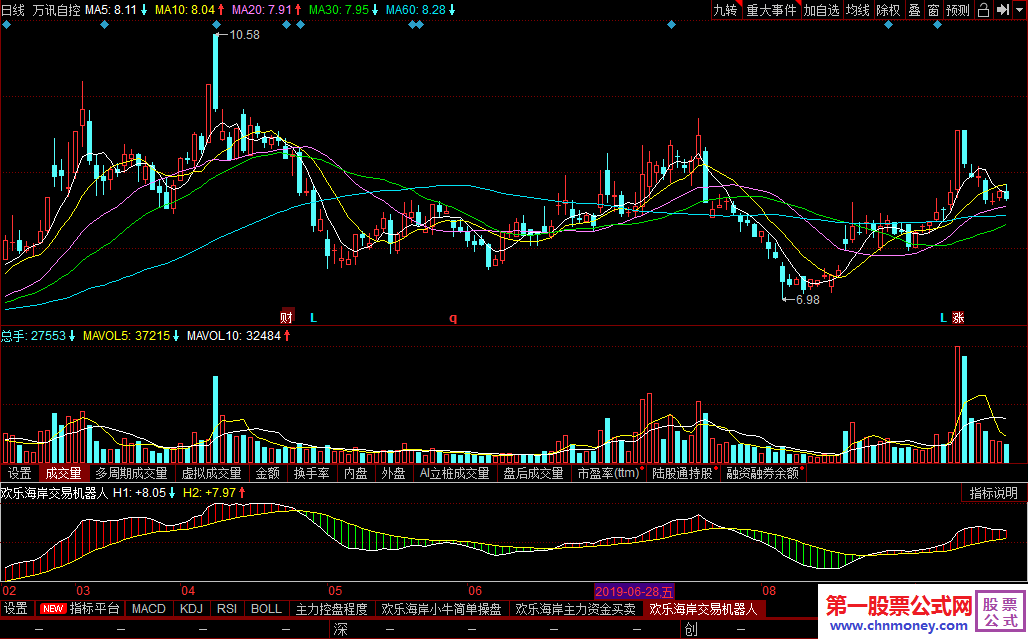The width and height of the screenshot is (1028, 639).
Task: Toggle 除权 ex-rights adjustment
Action: coord(888,10)
